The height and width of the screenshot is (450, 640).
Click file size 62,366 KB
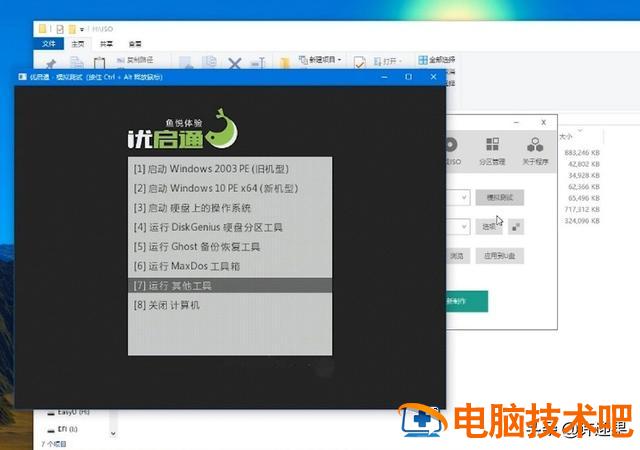pos(584,187)
